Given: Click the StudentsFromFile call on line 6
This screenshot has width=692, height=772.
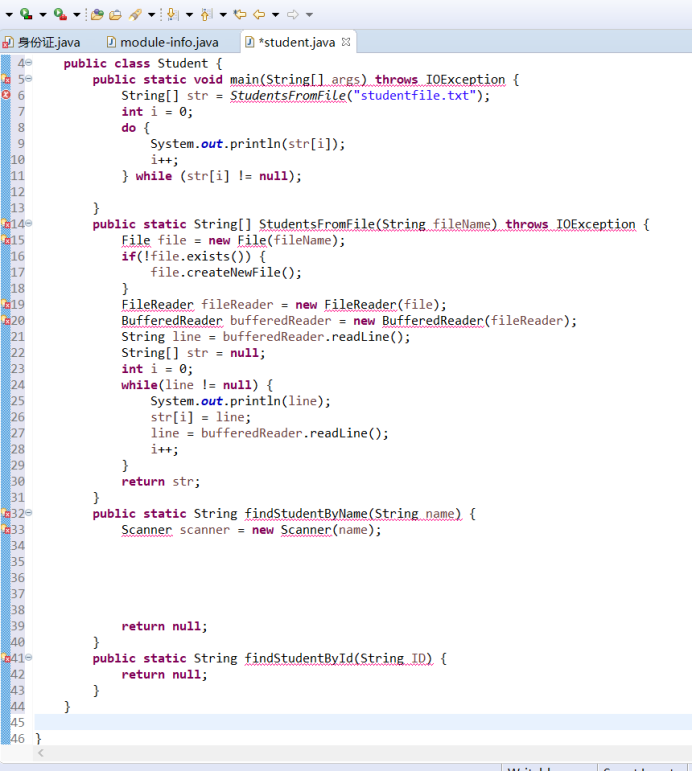Looking at the screenshot, I should [288, 96].
